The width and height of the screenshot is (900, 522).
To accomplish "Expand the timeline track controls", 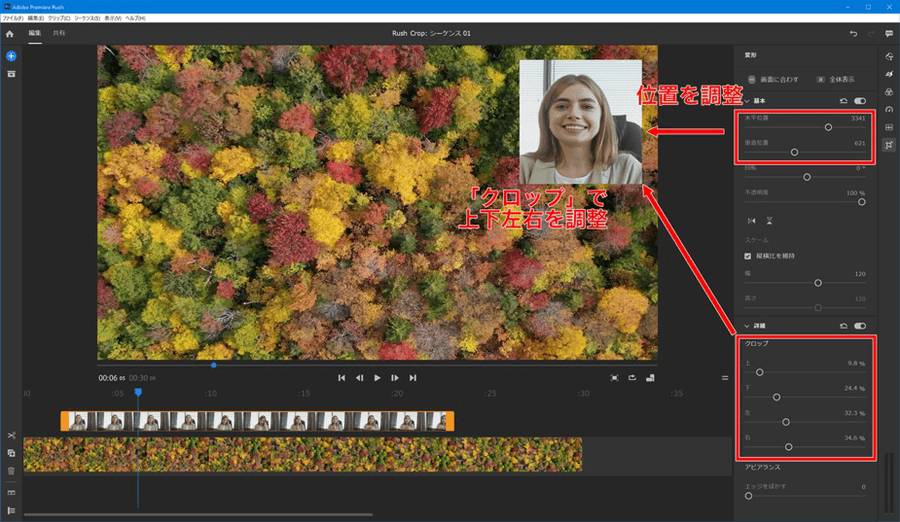I will click(x=11, y=510).
